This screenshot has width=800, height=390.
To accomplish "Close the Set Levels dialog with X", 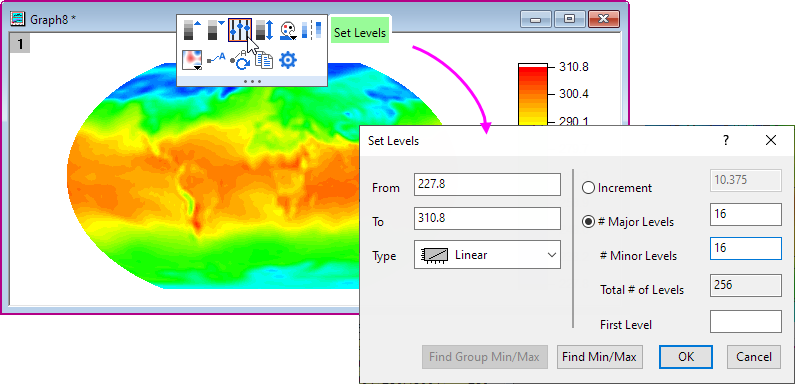I will click(770, 140).
